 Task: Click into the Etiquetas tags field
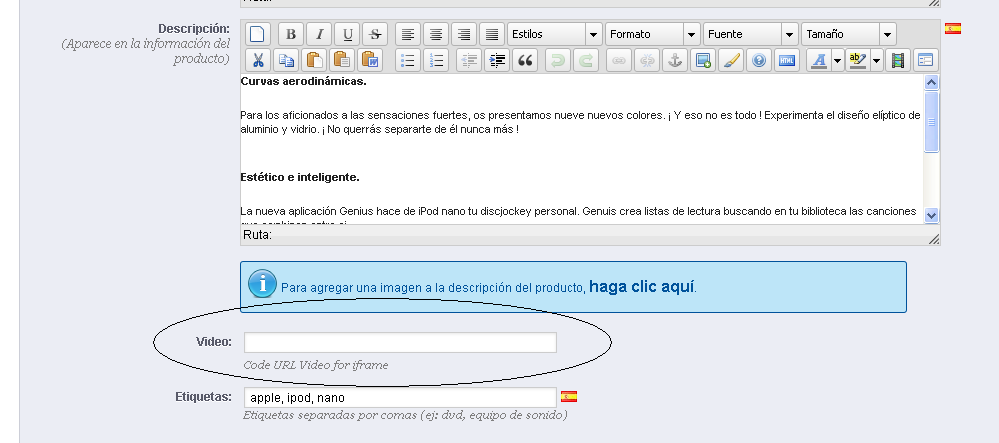click(400, 398)
